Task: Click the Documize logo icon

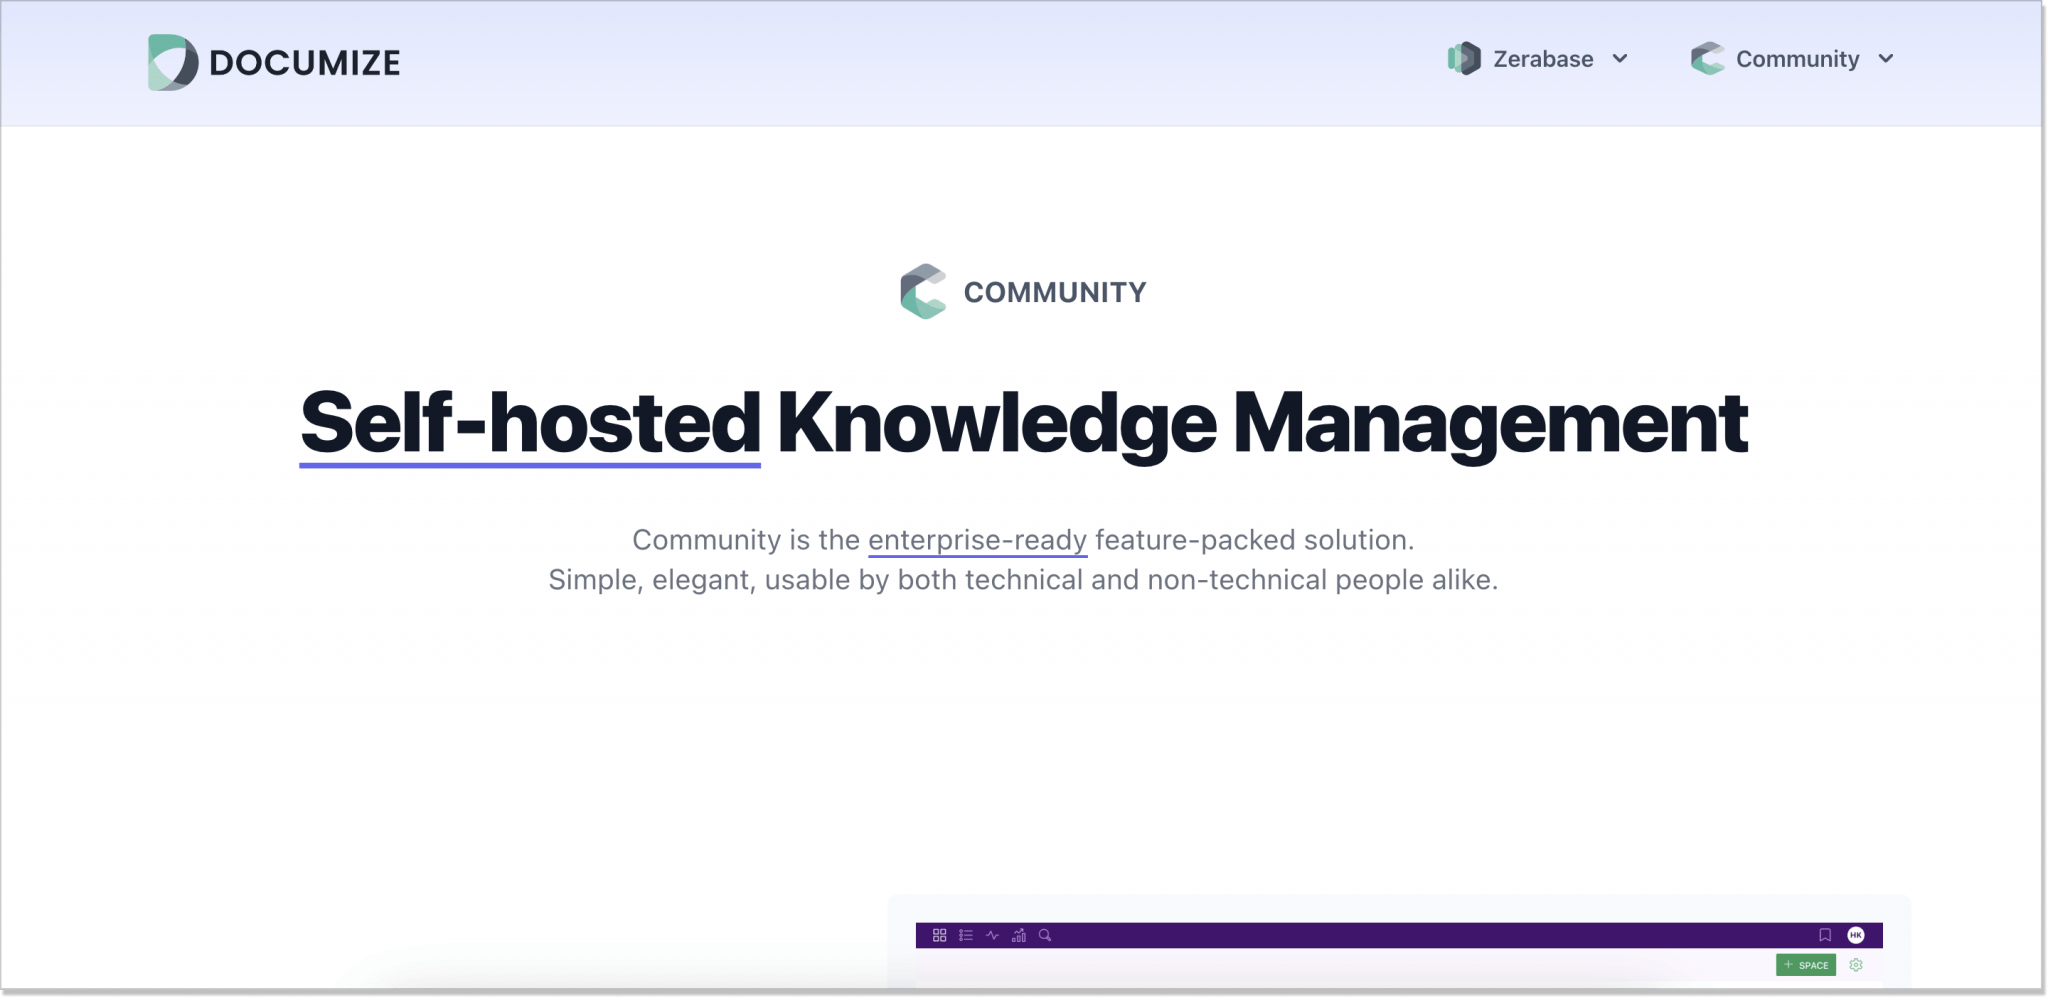Action: pyautogui.click(x=172, y=61)
